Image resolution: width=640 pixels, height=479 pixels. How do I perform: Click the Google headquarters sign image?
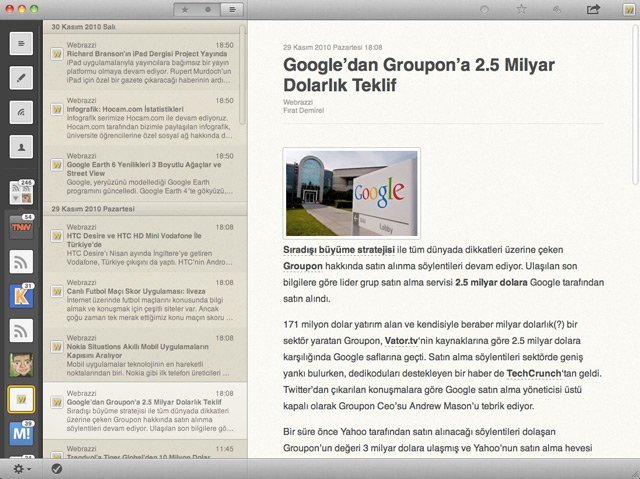pos(351,193)
